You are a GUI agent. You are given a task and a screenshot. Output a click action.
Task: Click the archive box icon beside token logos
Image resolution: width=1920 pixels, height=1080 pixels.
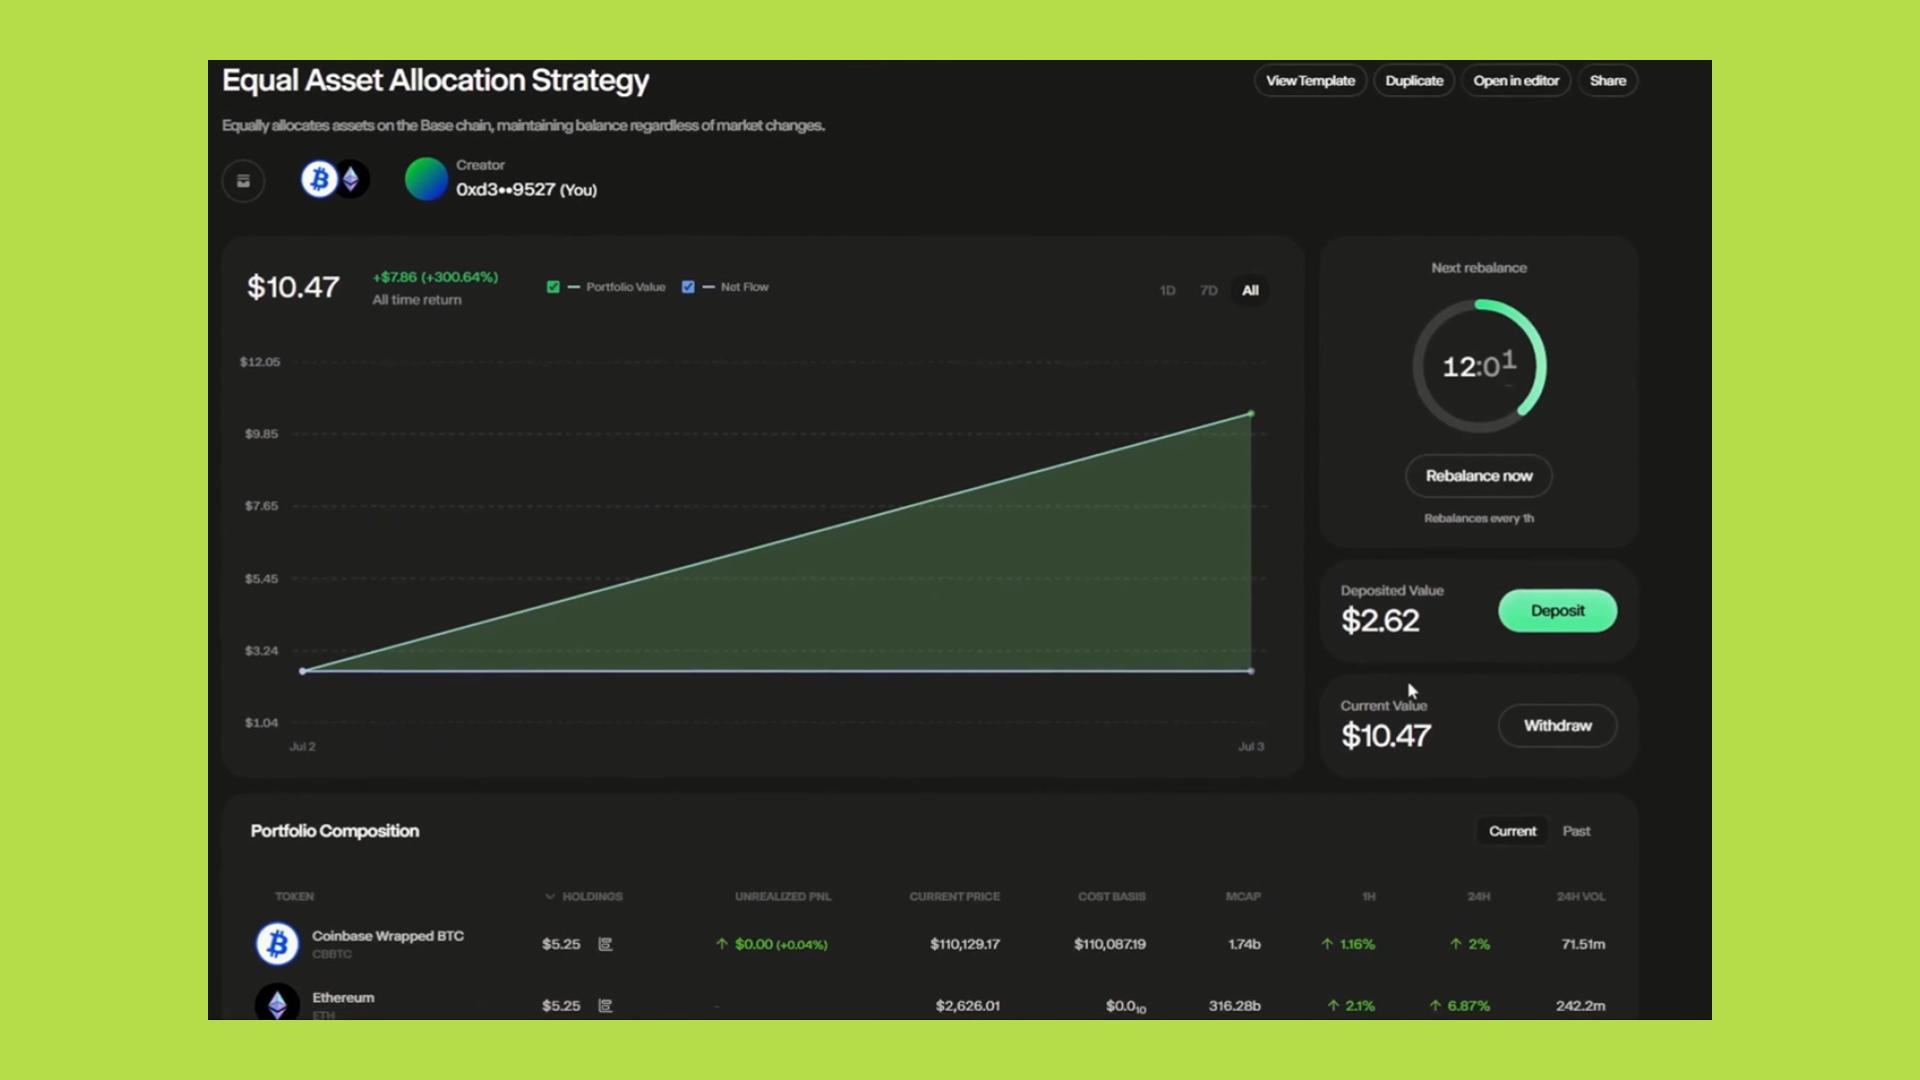(x=243, y=181)
